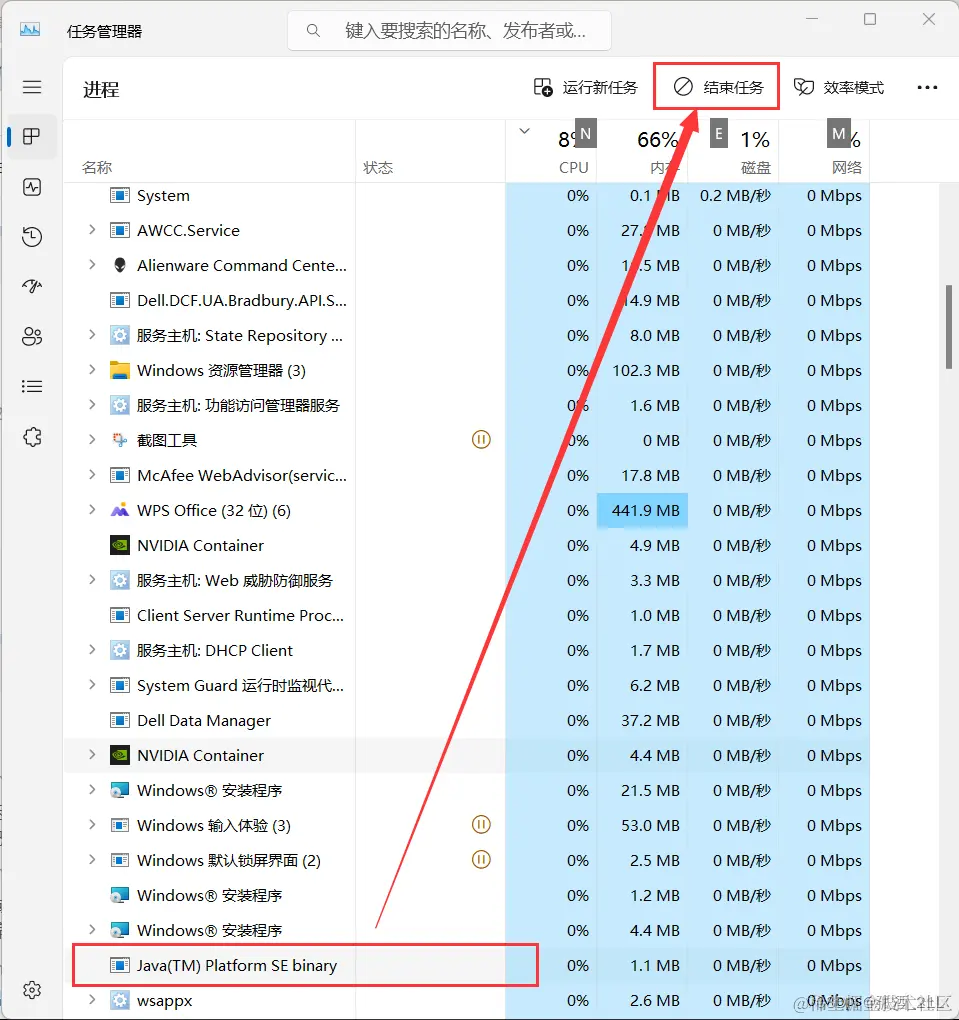The height and width of the screenshot is (1020, 959).
Task: Open Task Manager settings gear
Action: 32,990
